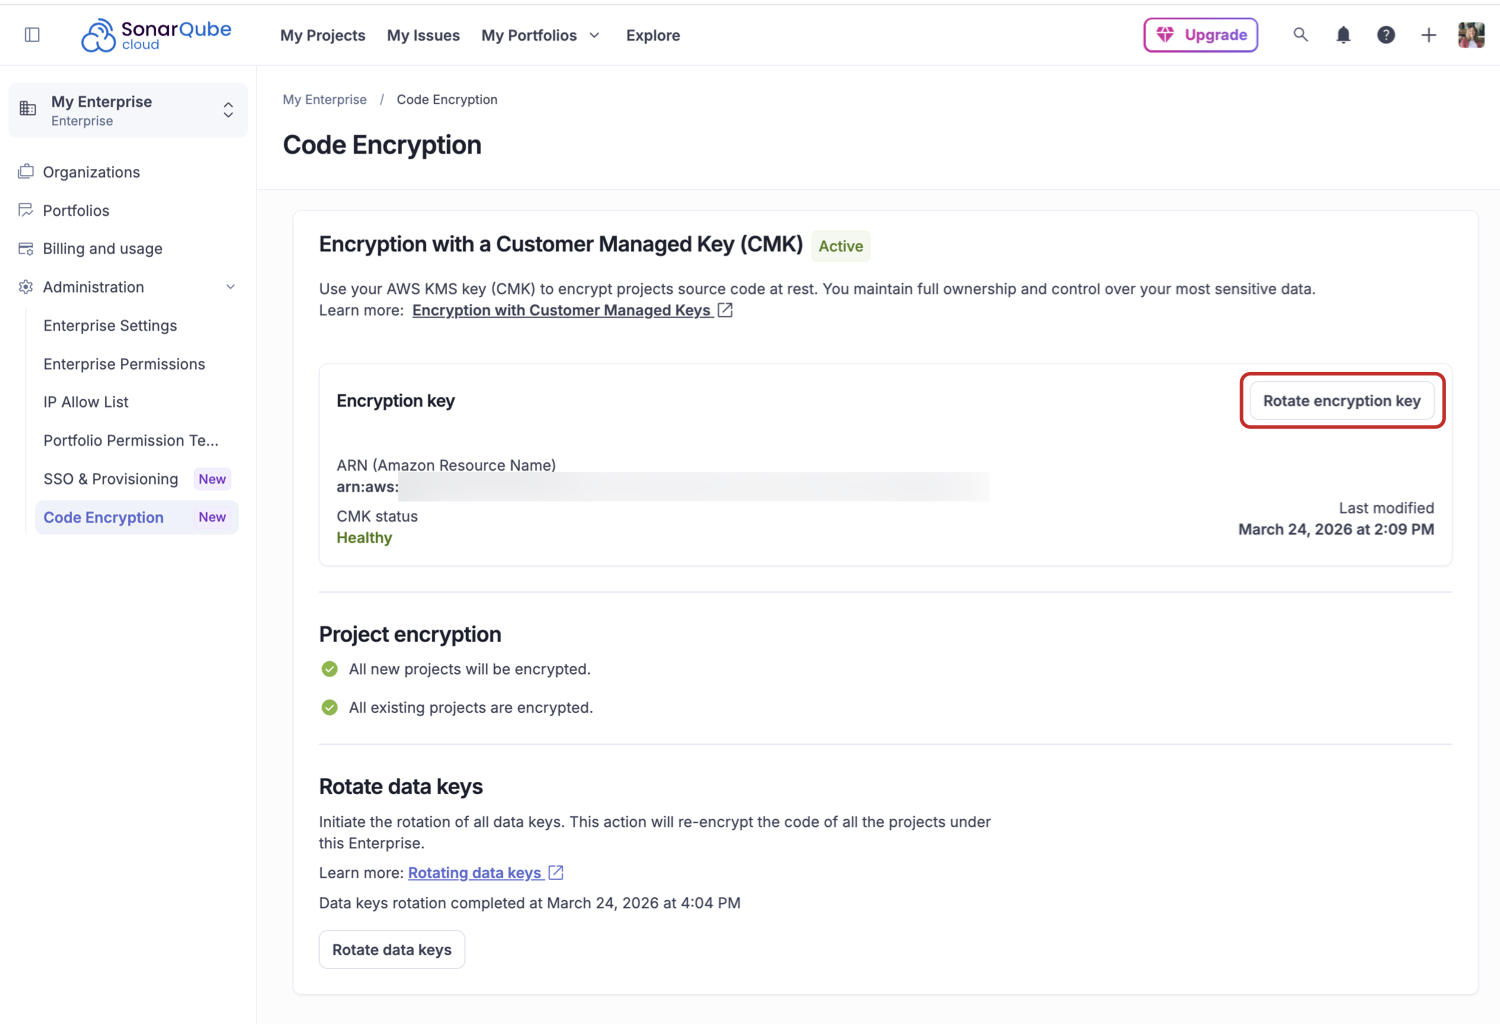Open Enterprise Permissions
The image size is (1500, 1024).
(x=124, y=364)
